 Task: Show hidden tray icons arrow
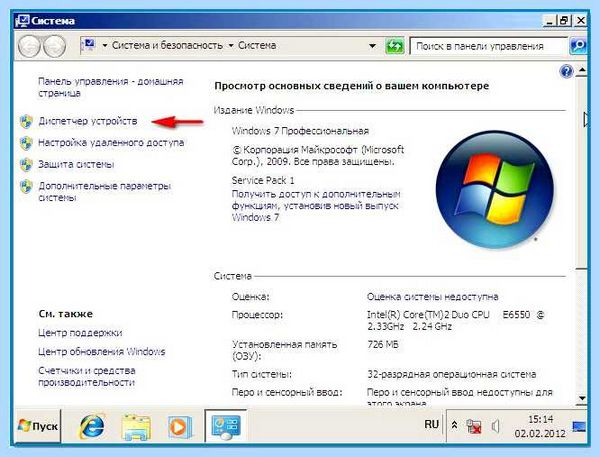tap(454, 425)
